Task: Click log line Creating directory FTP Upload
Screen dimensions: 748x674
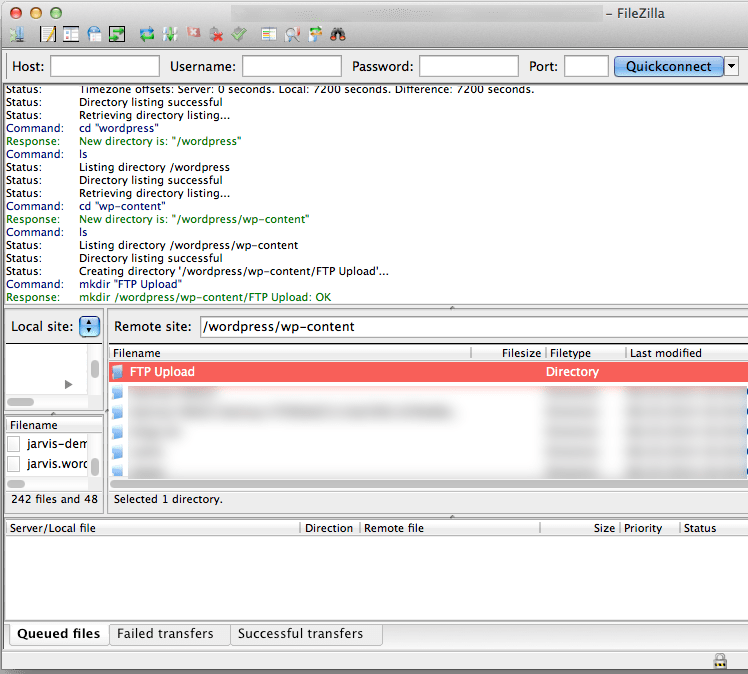Action: [x=234, y=271]
